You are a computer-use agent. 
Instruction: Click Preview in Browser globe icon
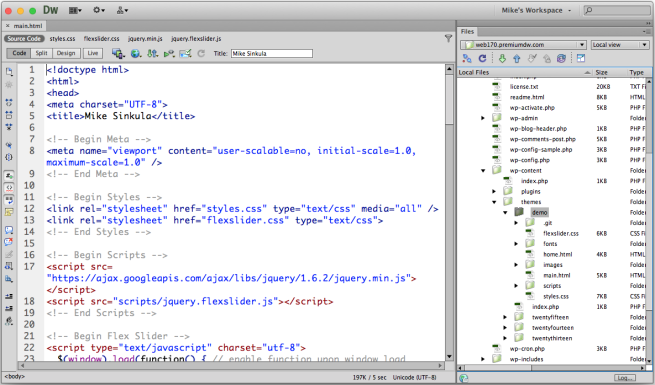point(135,53)
